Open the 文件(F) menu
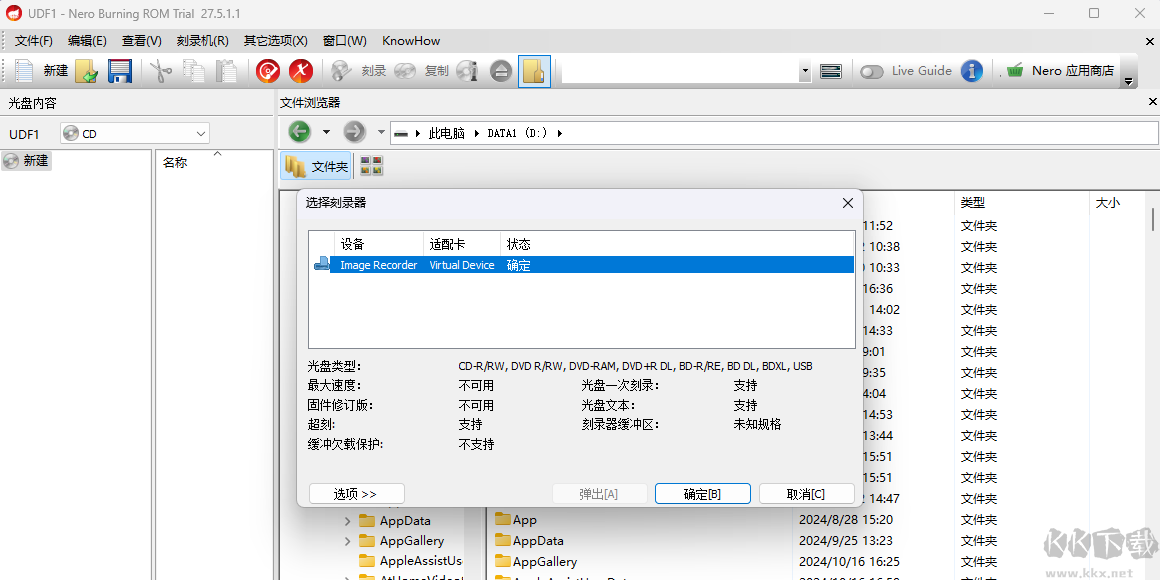1160x580 pixels. (34, 41)
